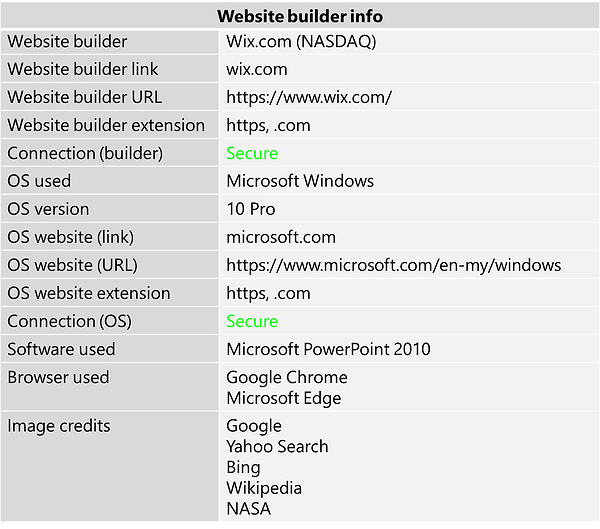Select the 'Wix.com (NASDAQ)' cell
The image size is (600, 529).
coord(301,42)
